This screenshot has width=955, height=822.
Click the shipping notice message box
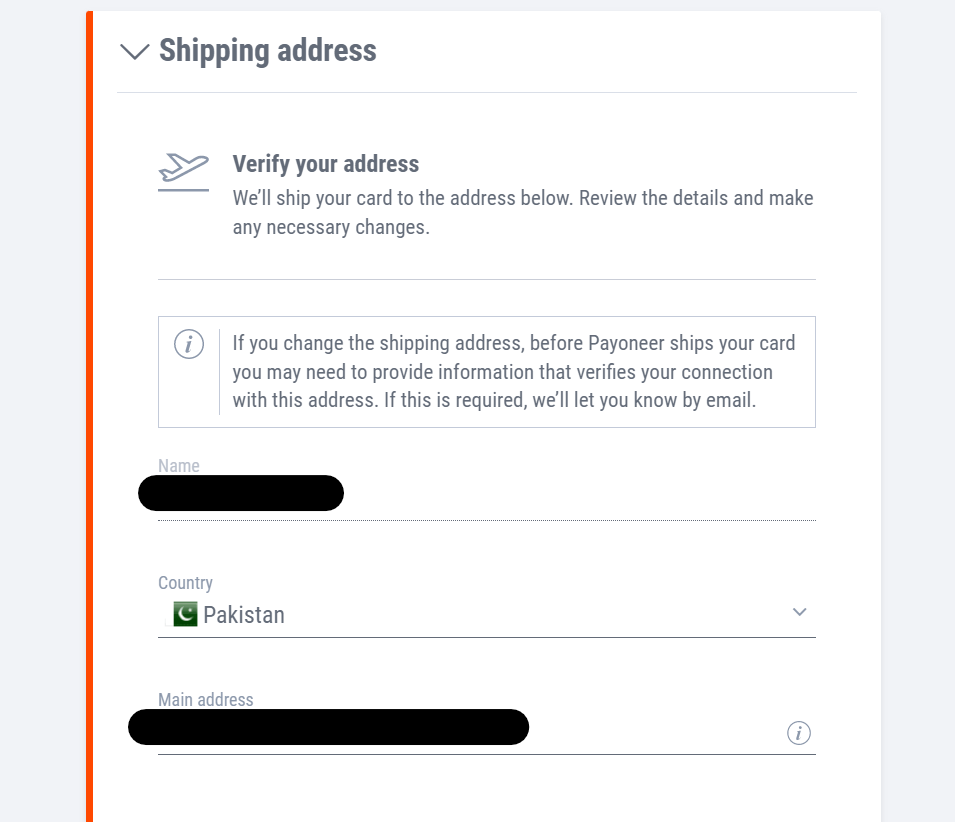[486, 371]
